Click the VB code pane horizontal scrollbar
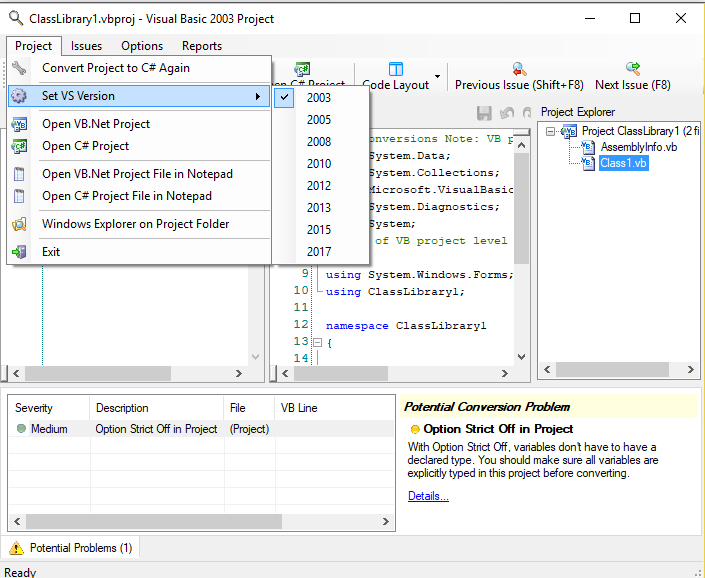This screenshot has height=578, width=705. [128, 373]
